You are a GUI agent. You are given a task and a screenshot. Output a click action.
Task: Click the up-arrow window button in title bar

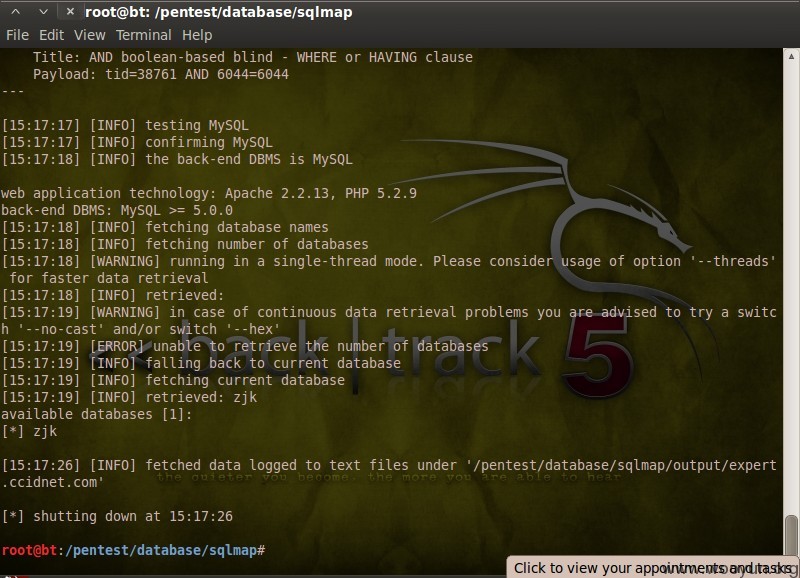16,11
